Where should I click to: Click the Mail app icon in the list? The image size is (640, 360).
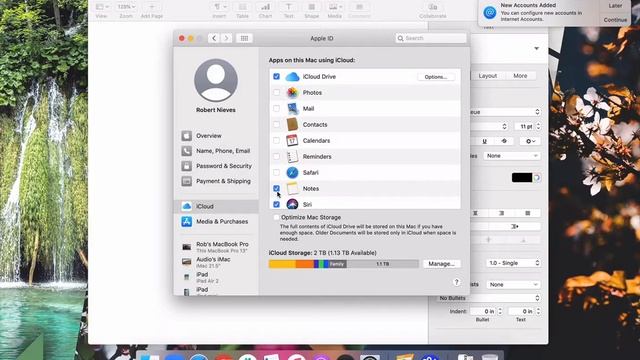pos(292,109)
